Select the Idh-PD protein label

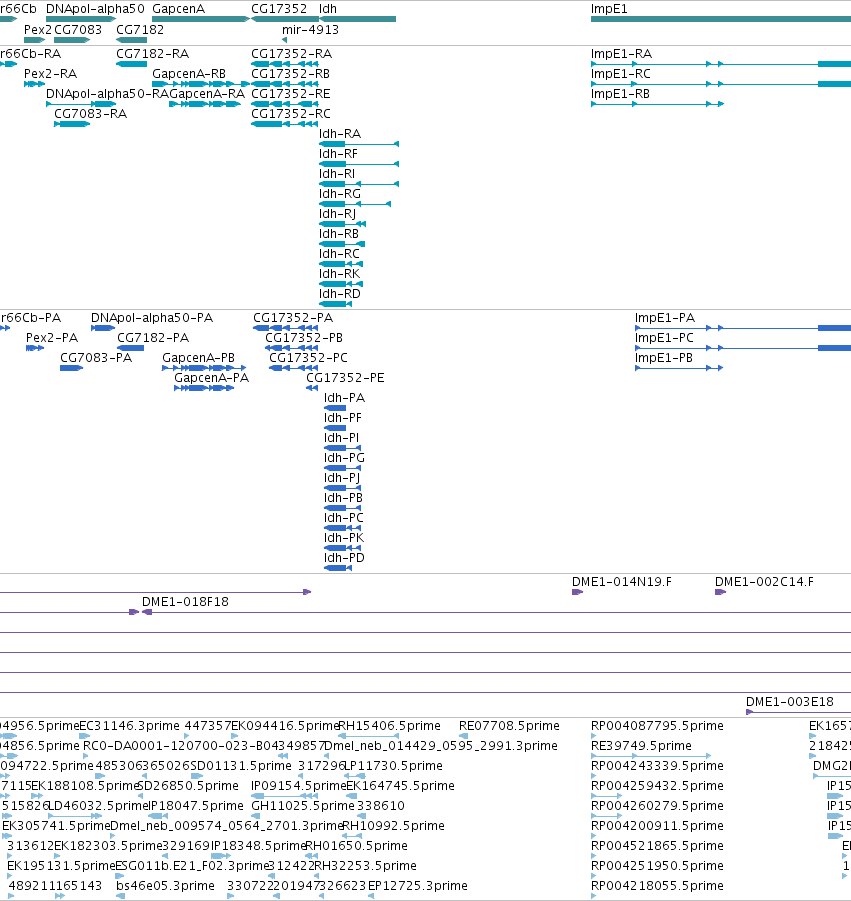coord(344,558)
